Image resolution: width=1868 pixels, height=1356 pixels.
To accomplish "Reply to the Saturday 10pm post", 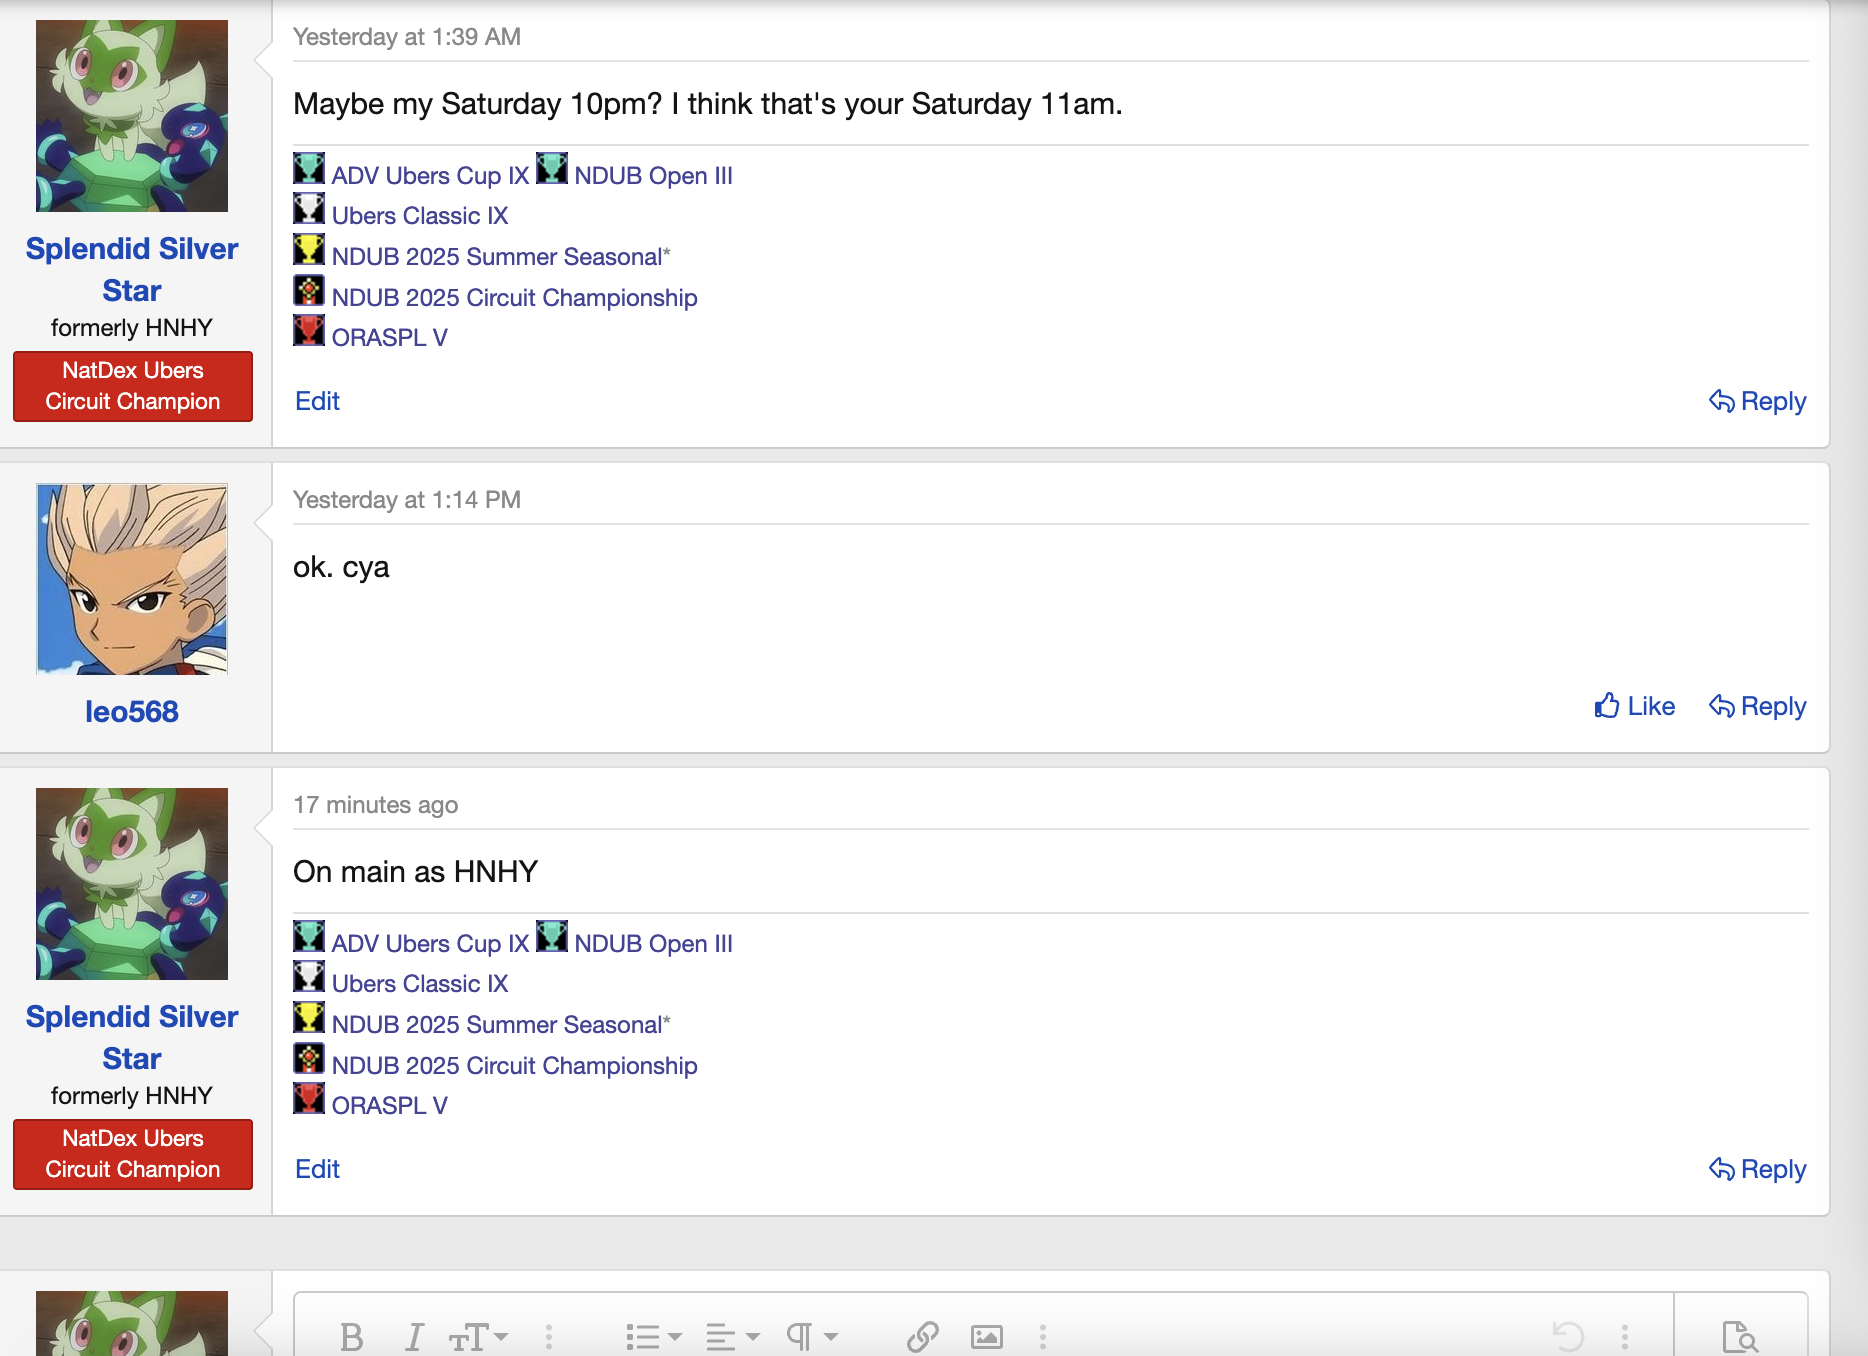I will 1757,401.
